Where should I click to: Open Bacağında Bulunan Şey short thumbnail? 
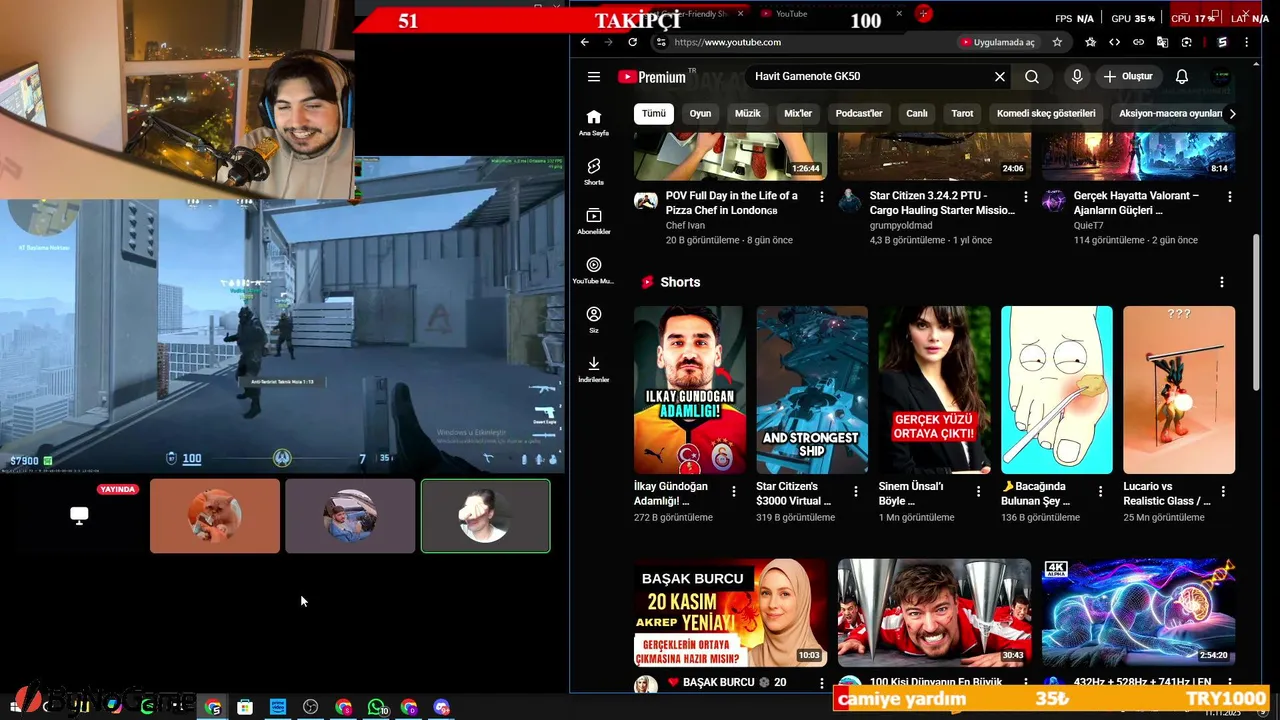coord(1057,390)
